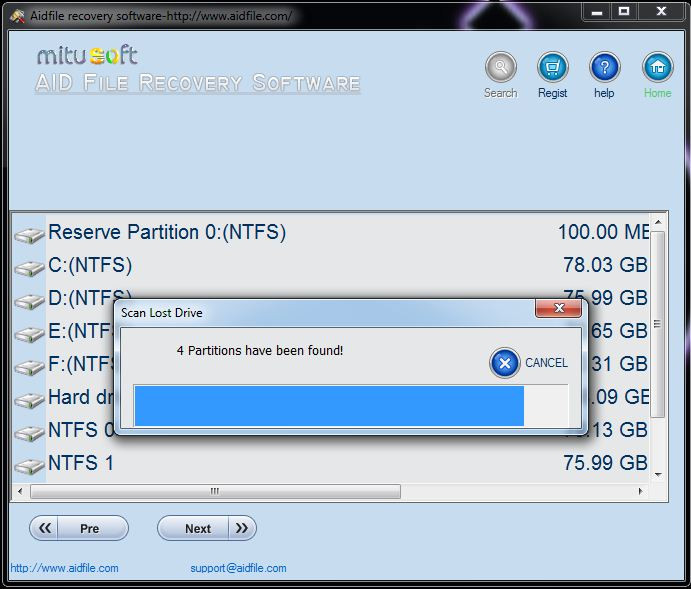Open the Regist shopping cart icon

tap(552, 67)
